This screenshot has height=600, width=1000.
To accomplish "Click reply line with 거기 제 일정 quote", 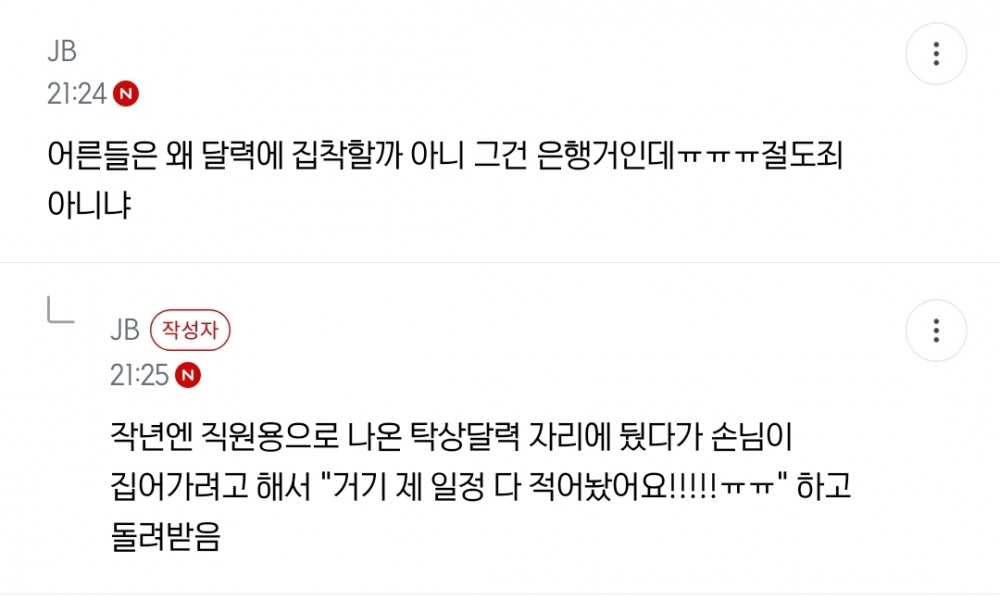I will tap(481, 487).
